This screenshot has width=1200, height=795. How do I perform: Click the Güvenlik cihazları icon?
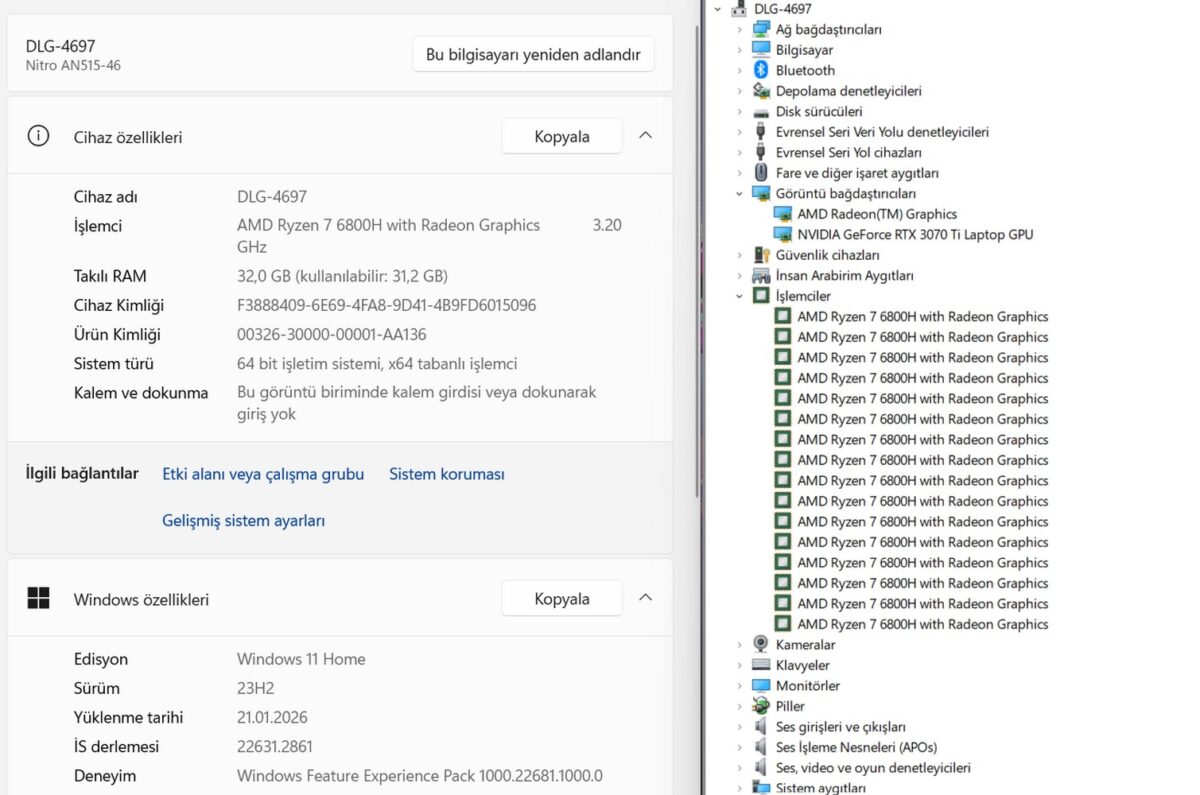[761, 254]
